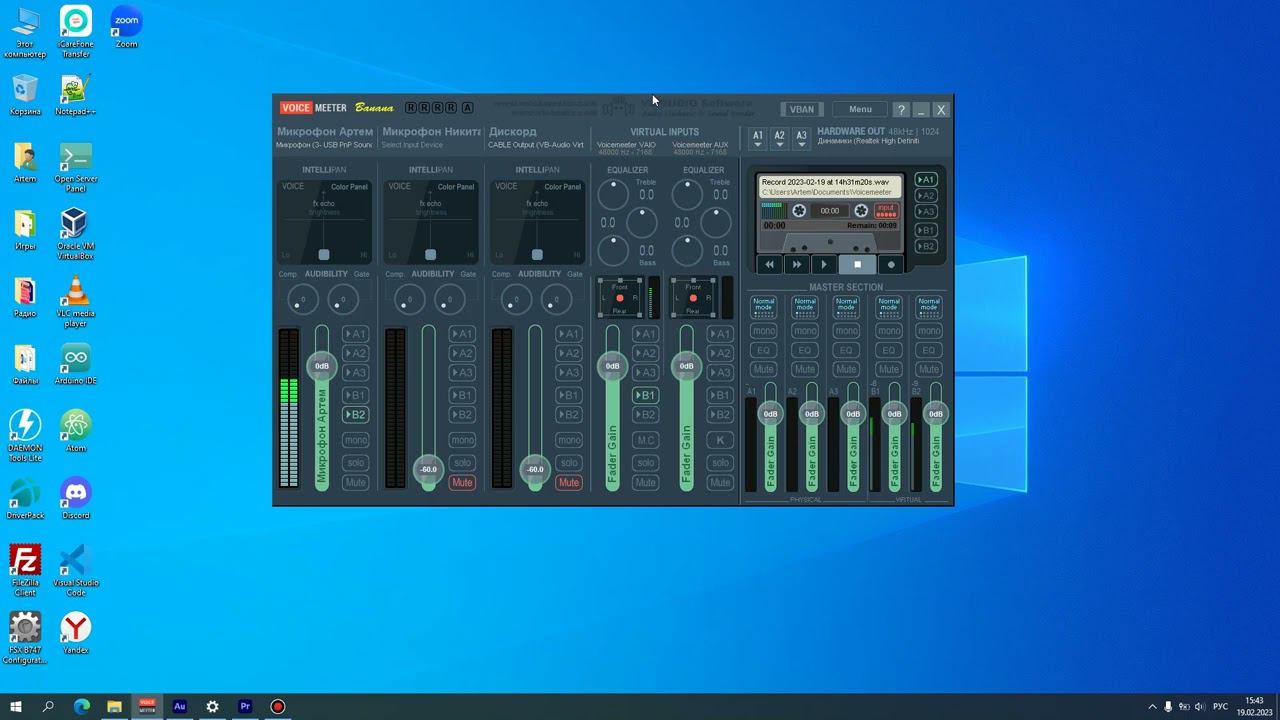Rewind the cassette recorder
This screenshot has height=720, width=1280.
pyautogui.click(x=769, y=265)
